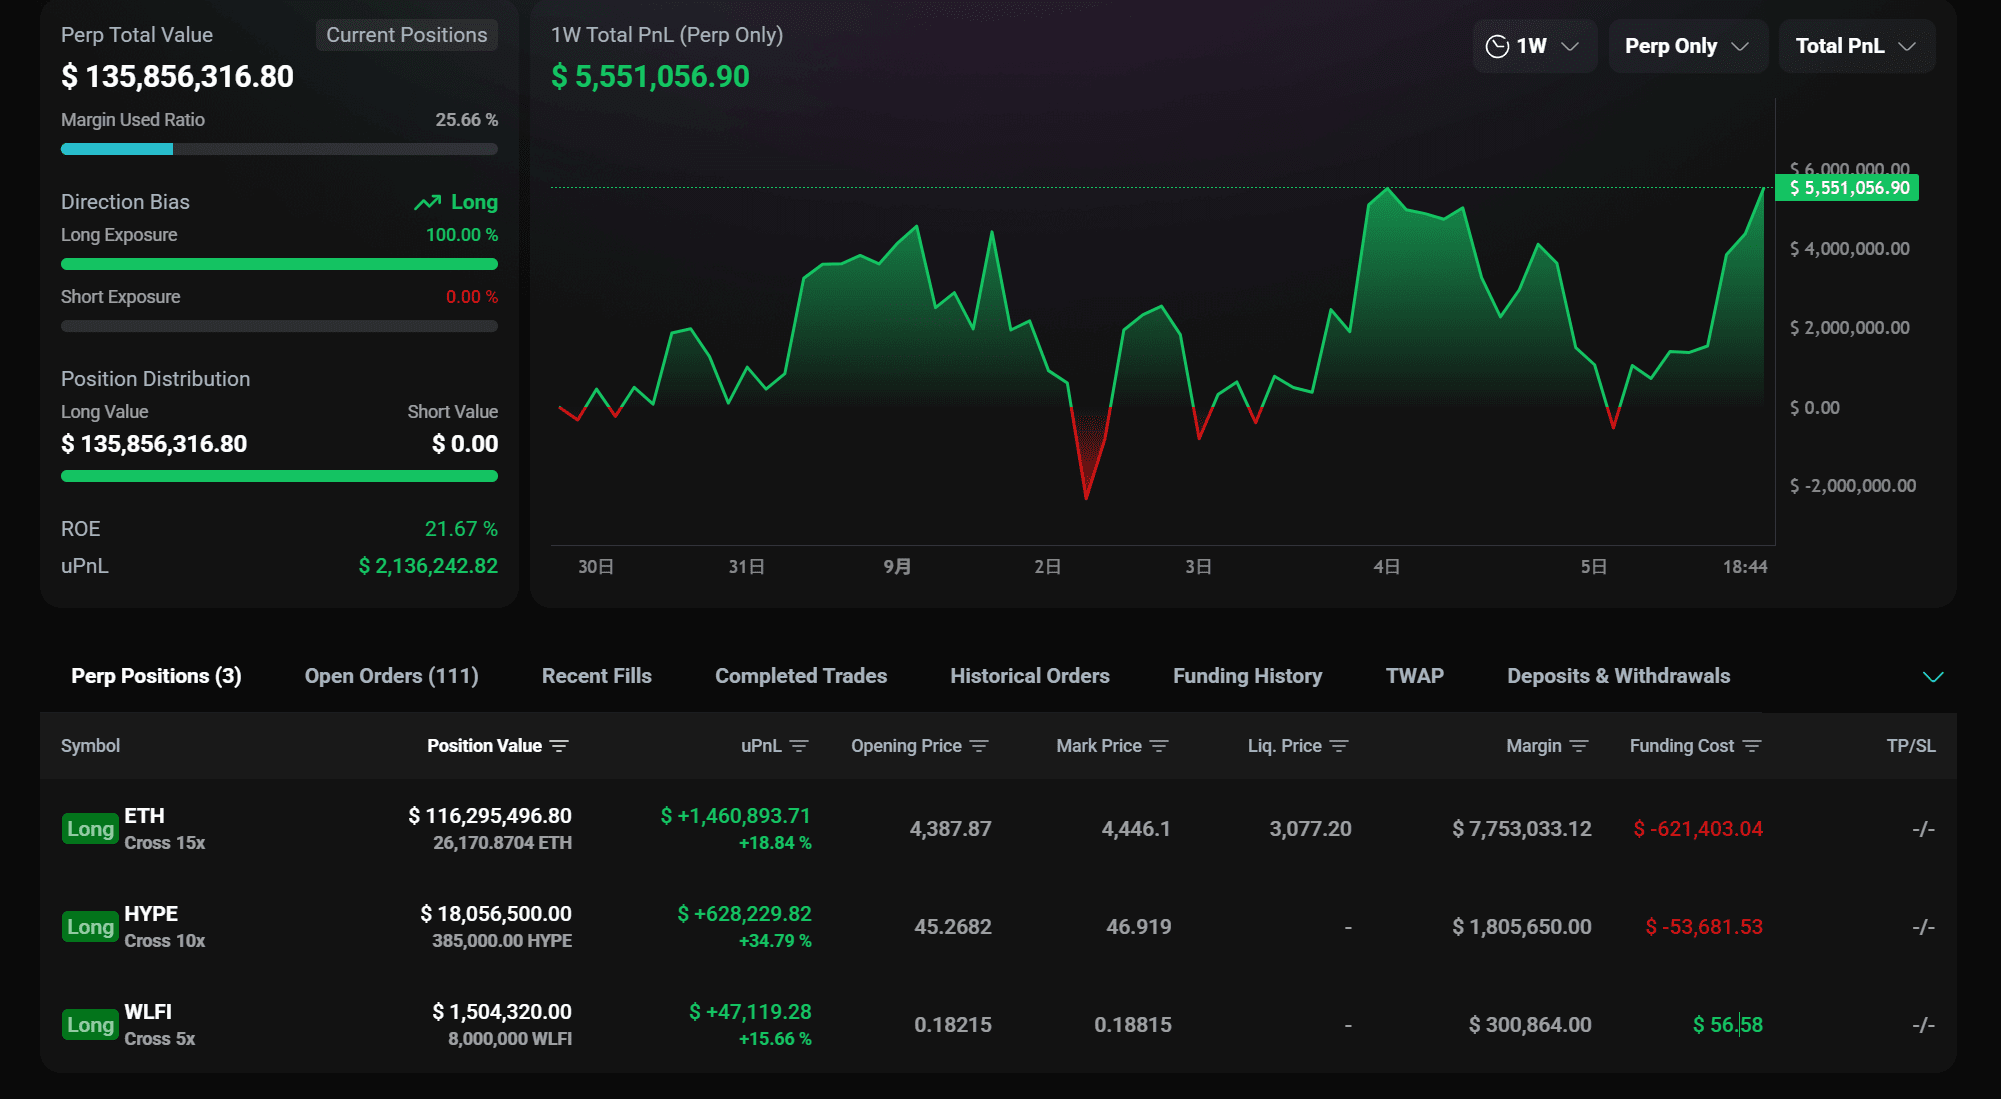Click the green $5,551,056.90 chart price label
This screenshot has height=1099, width=2001.
point(1847,188)
